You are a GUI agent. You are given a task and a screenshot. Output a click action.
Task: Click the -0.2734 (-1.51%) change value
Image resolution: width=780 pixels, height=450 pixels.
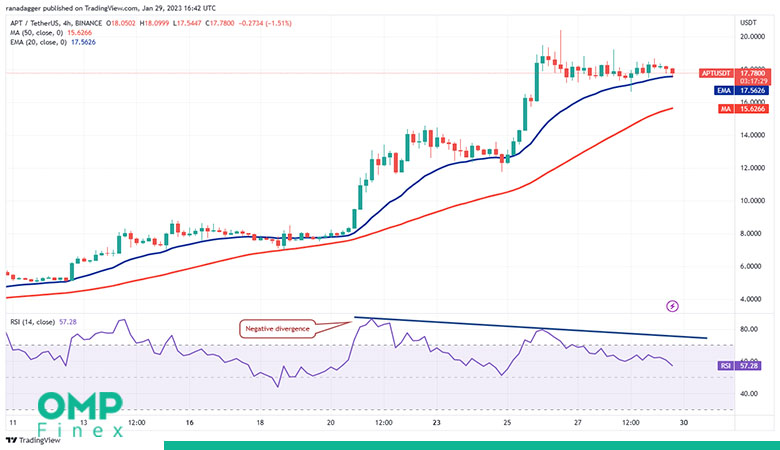pos(265,23)
